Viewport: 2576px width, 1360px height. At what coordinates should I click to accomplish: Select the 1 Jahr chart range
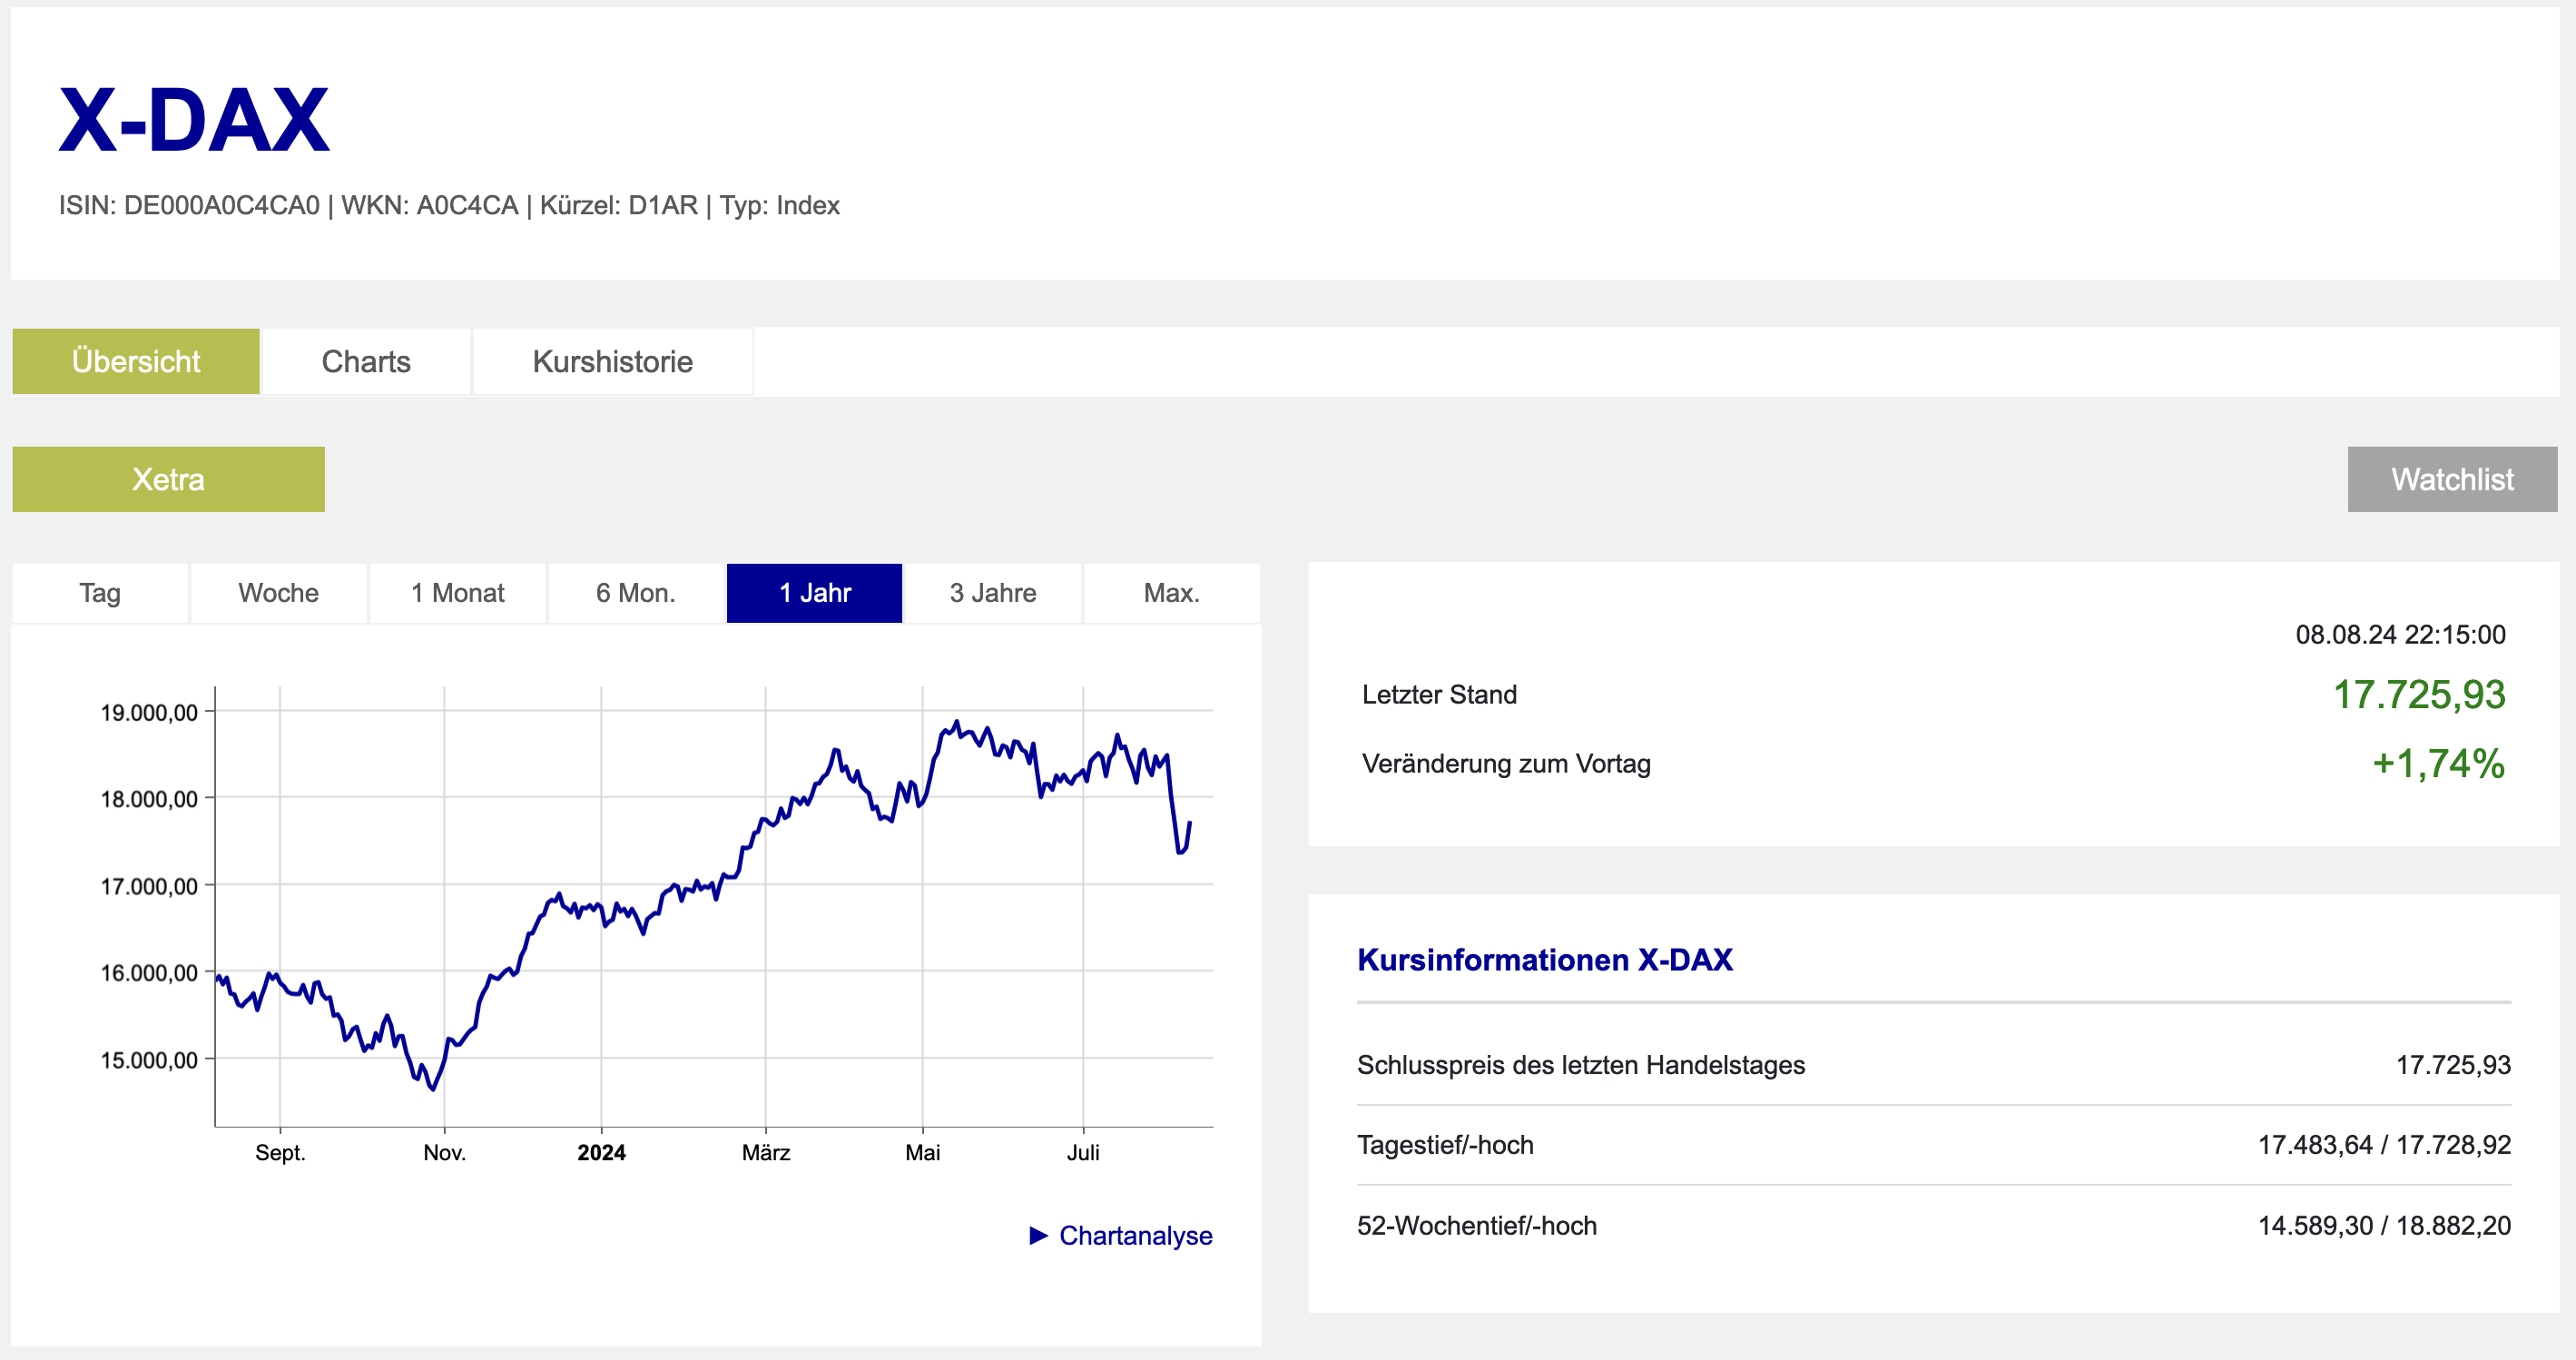tap(814, 593)
